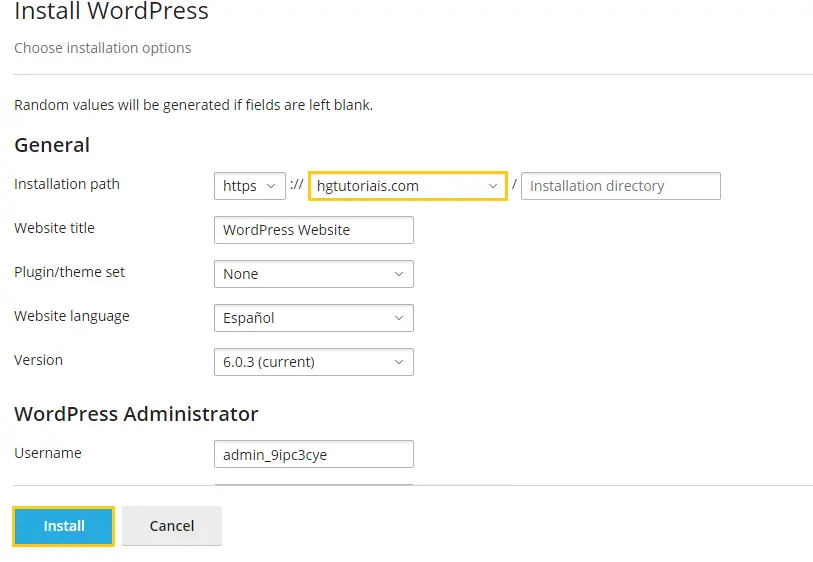Click the blue Install button
Screen dimensions: 813x562
pos(63,526)
